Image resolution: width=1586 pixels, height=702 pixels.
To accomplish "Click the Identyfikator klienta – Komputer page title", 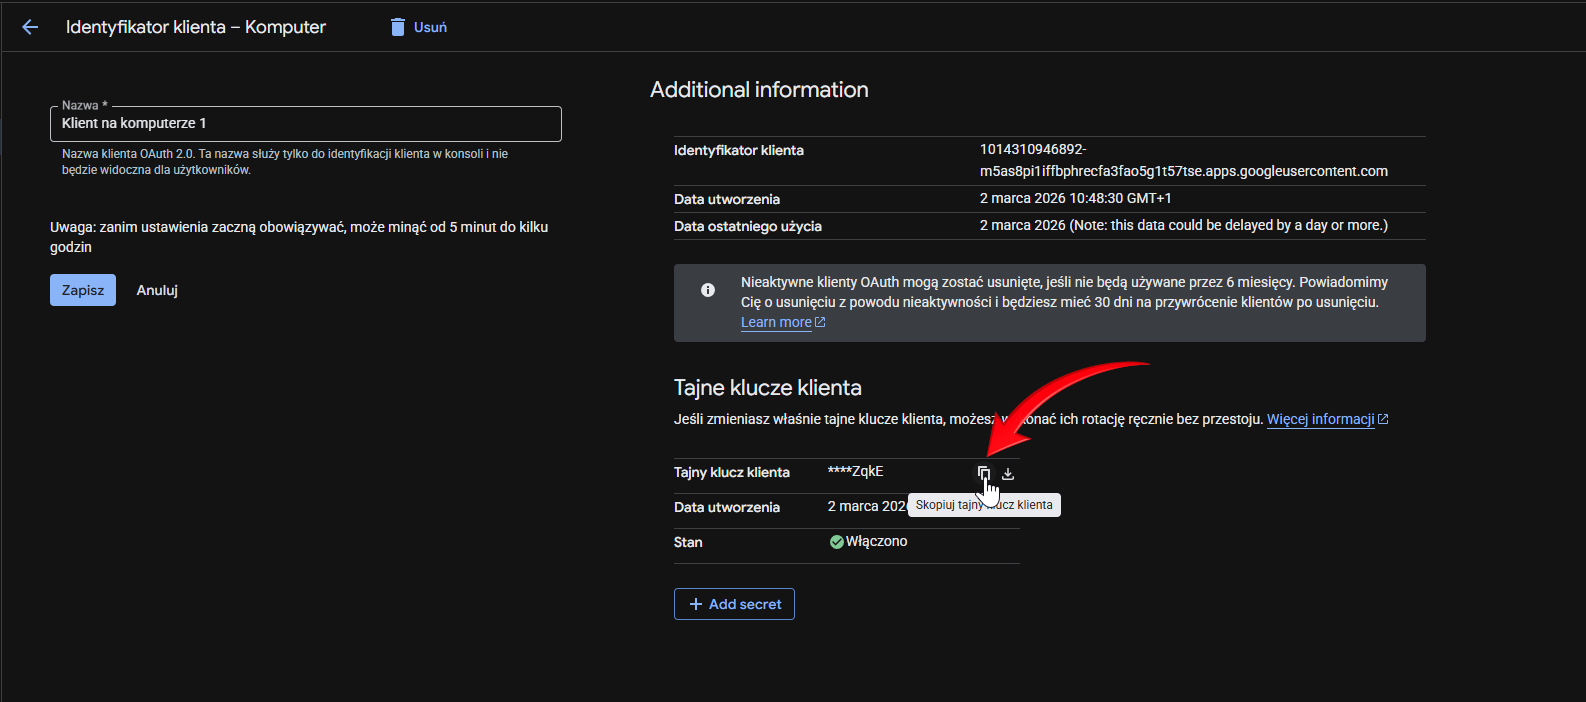I will (196, 27).
